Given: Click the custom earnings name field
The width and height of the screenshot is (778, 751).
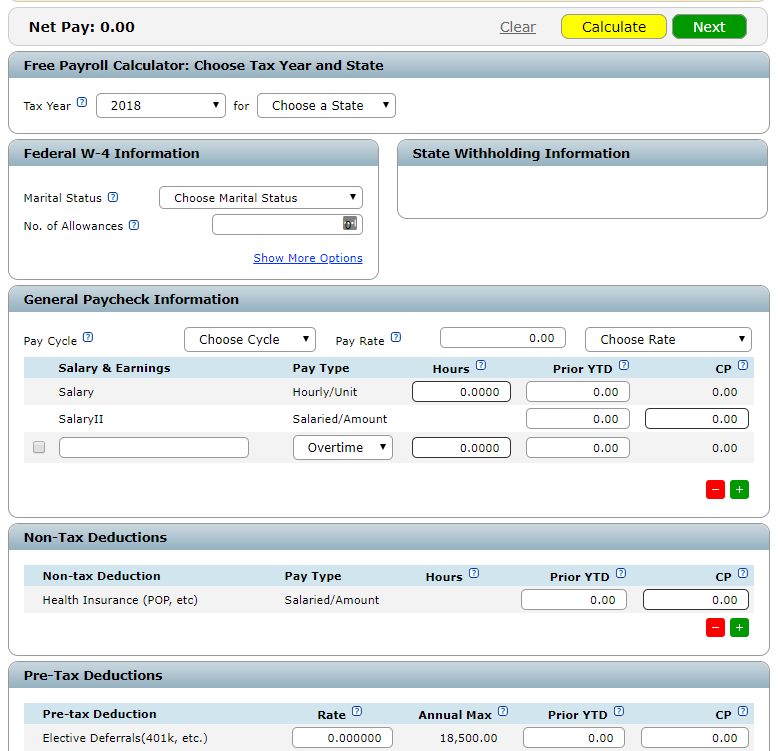Looking at the screenshot, I should point(154,447).
